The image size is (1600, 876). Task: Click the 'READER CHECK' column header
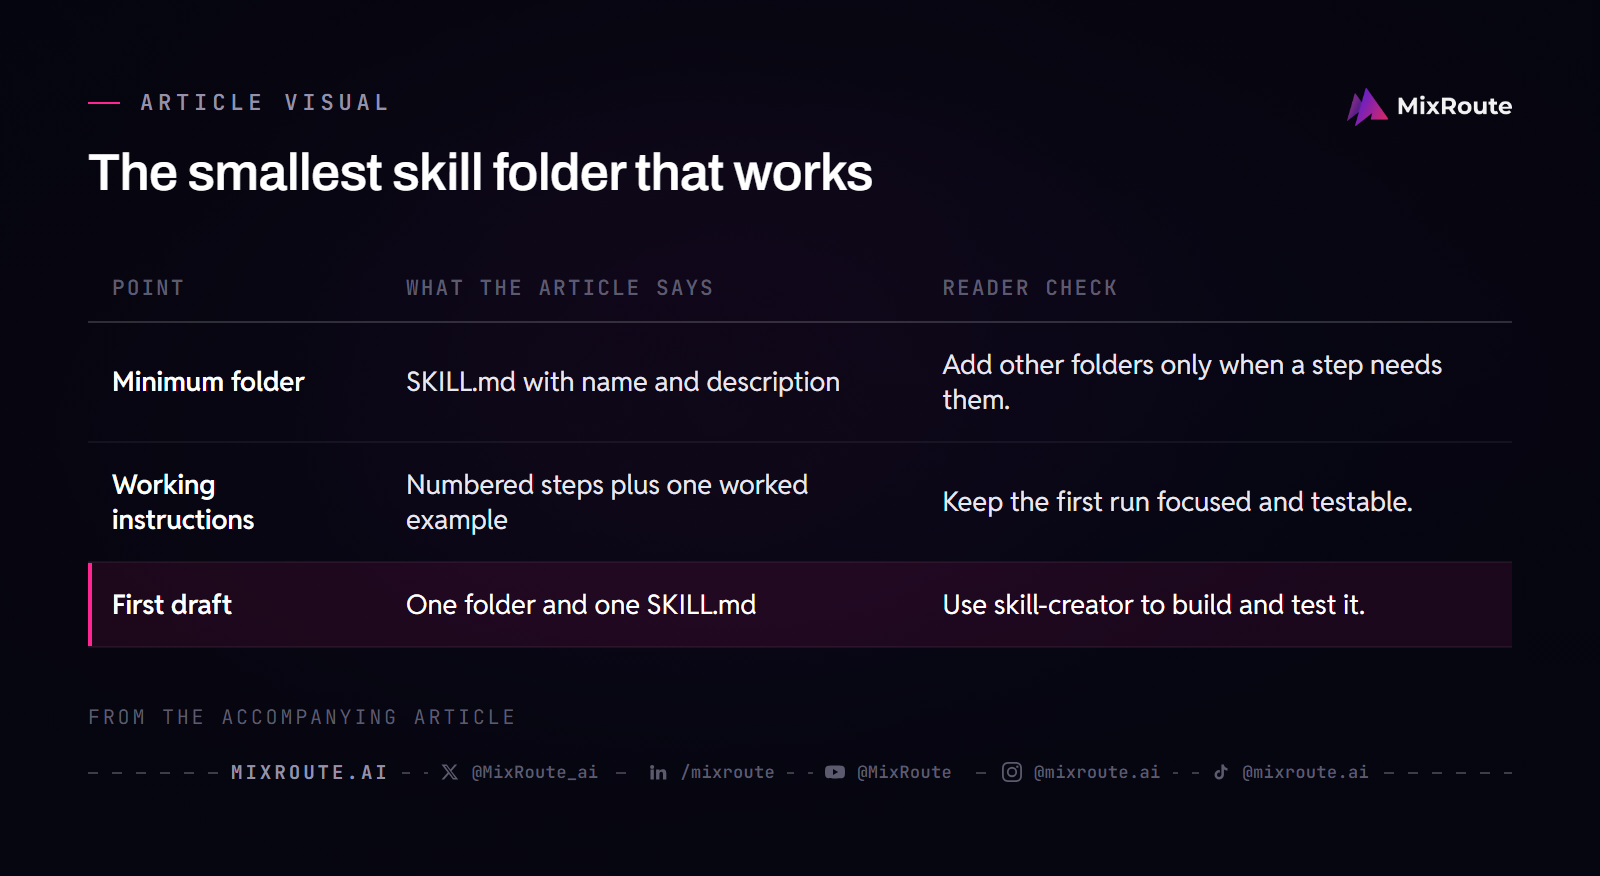point(1030,288)
